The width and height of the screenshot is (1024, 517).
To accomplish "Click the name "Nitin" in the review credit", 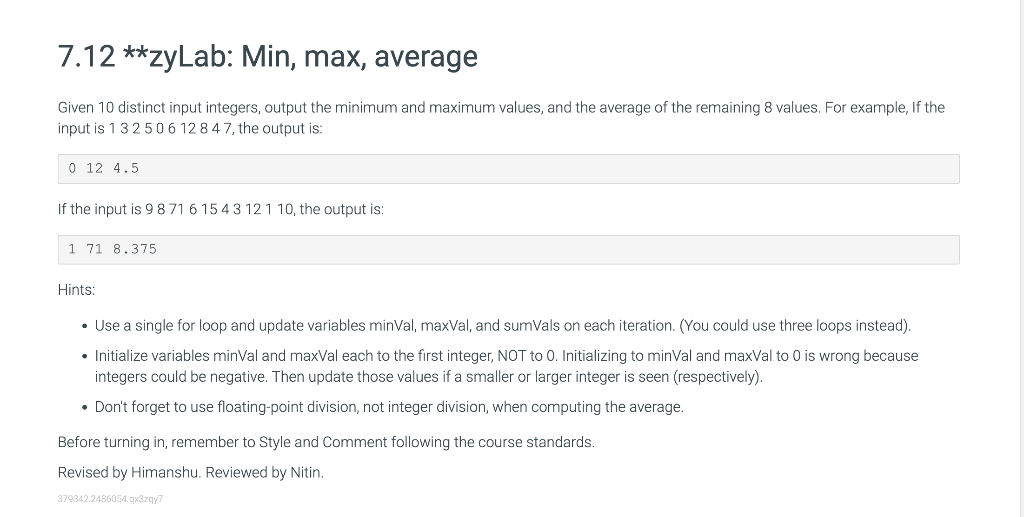I will click(306, 473).
